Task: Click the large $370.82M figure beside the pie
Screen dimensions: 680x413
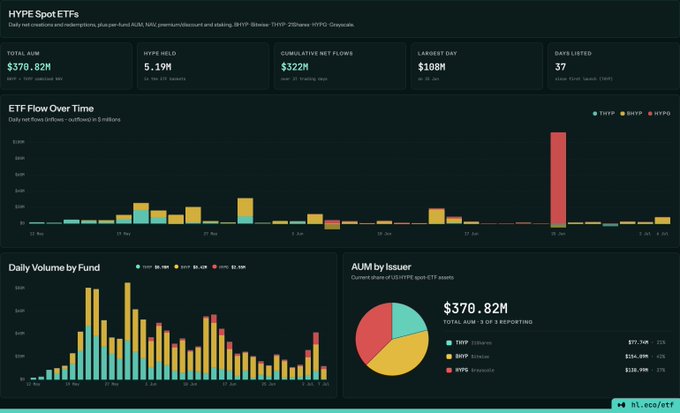Action: click(475, 308)
